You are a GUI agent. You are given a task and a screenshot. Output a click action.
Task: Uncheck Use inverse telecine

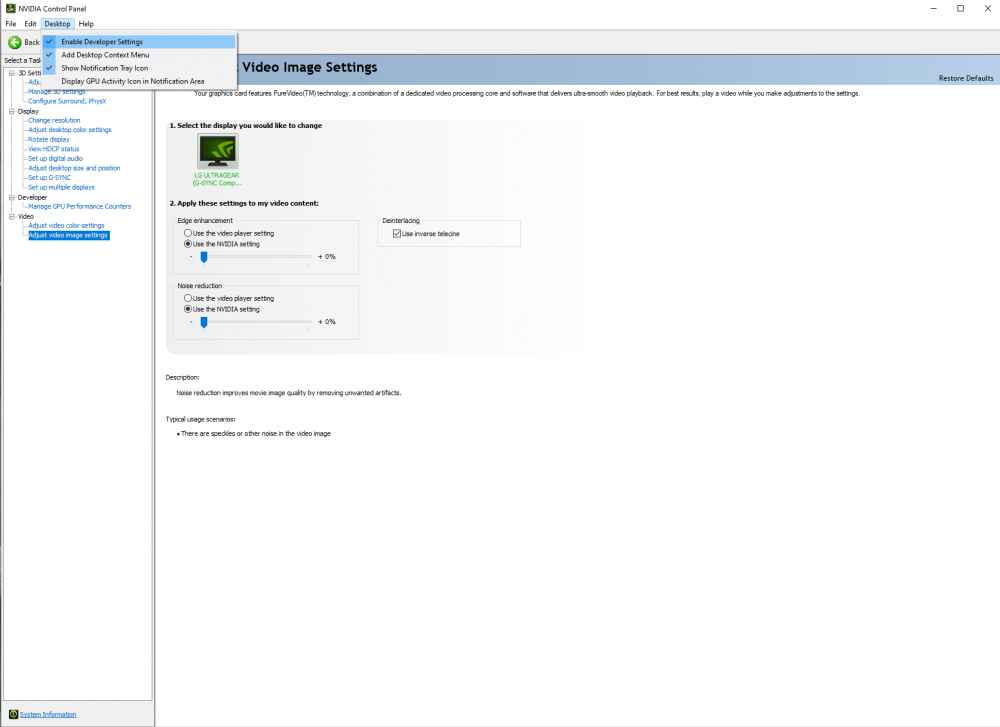(396, 233)
